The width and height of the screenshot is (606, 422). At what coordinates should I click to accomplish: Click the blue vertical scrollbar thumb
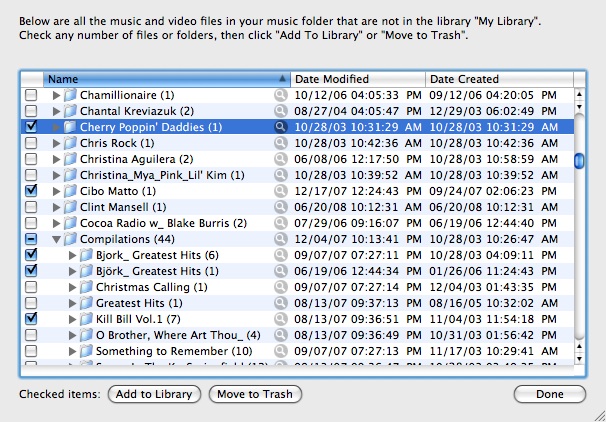pyautogui.click(x=579, y=161)
